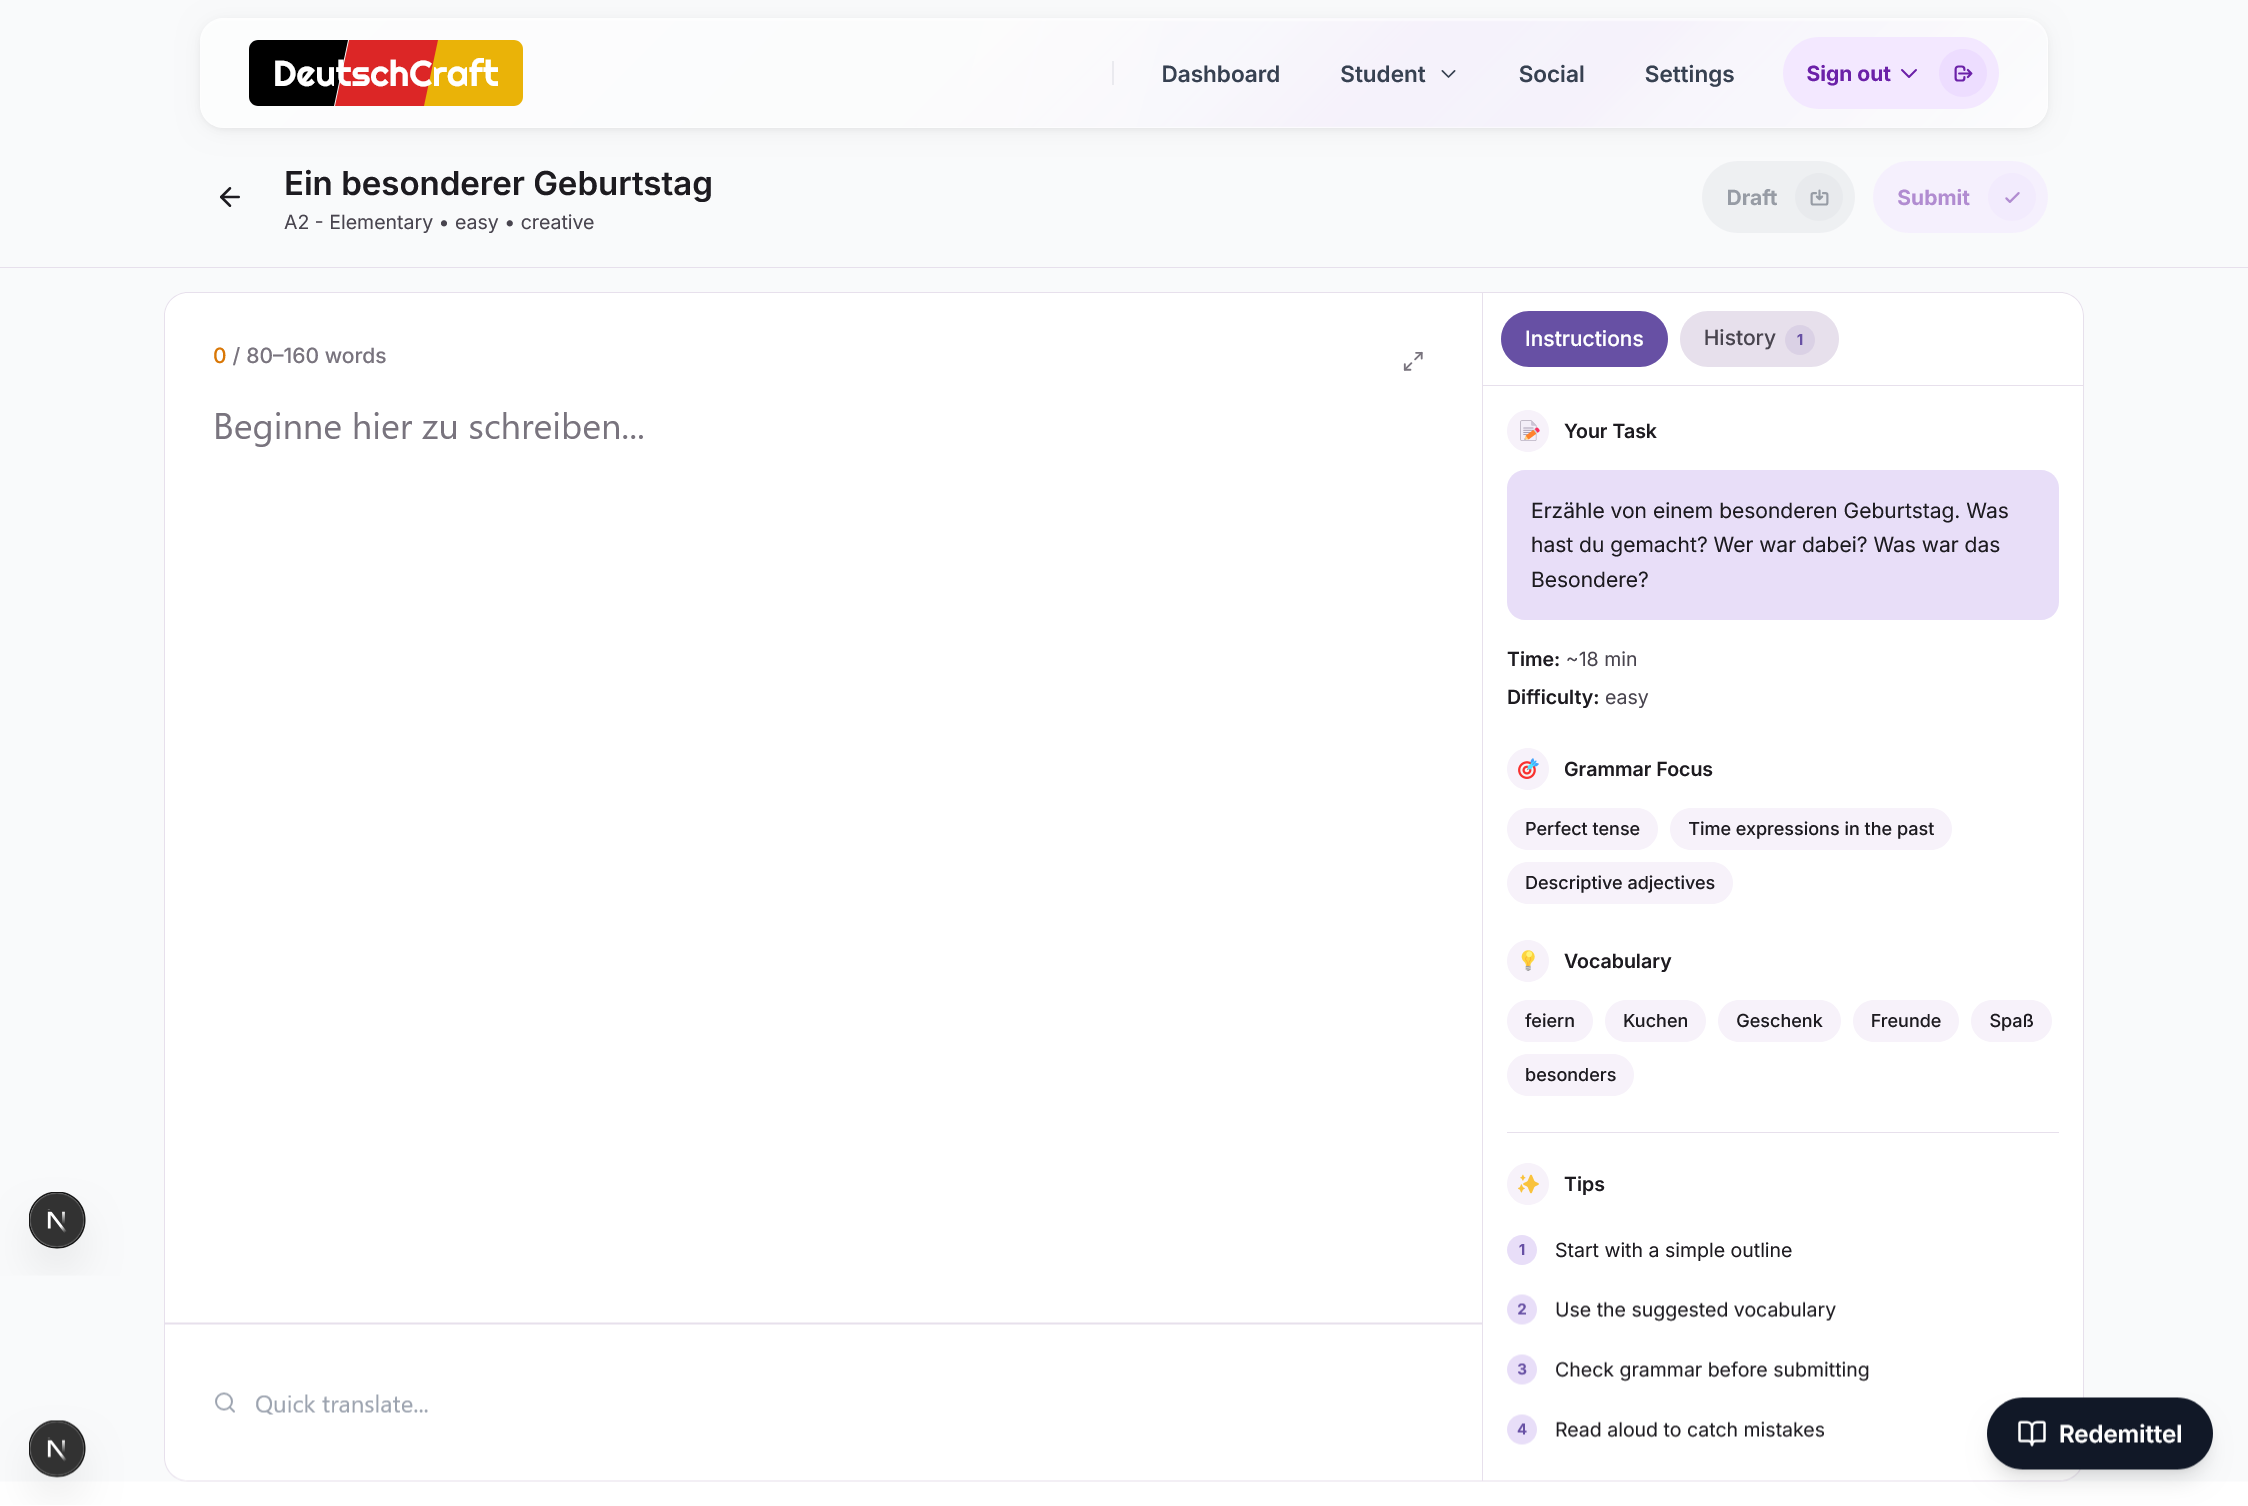Screen dimensions: 2248x1506
Task: Click the Redemittel book icon
Action: click(x=2031, y=1433)
